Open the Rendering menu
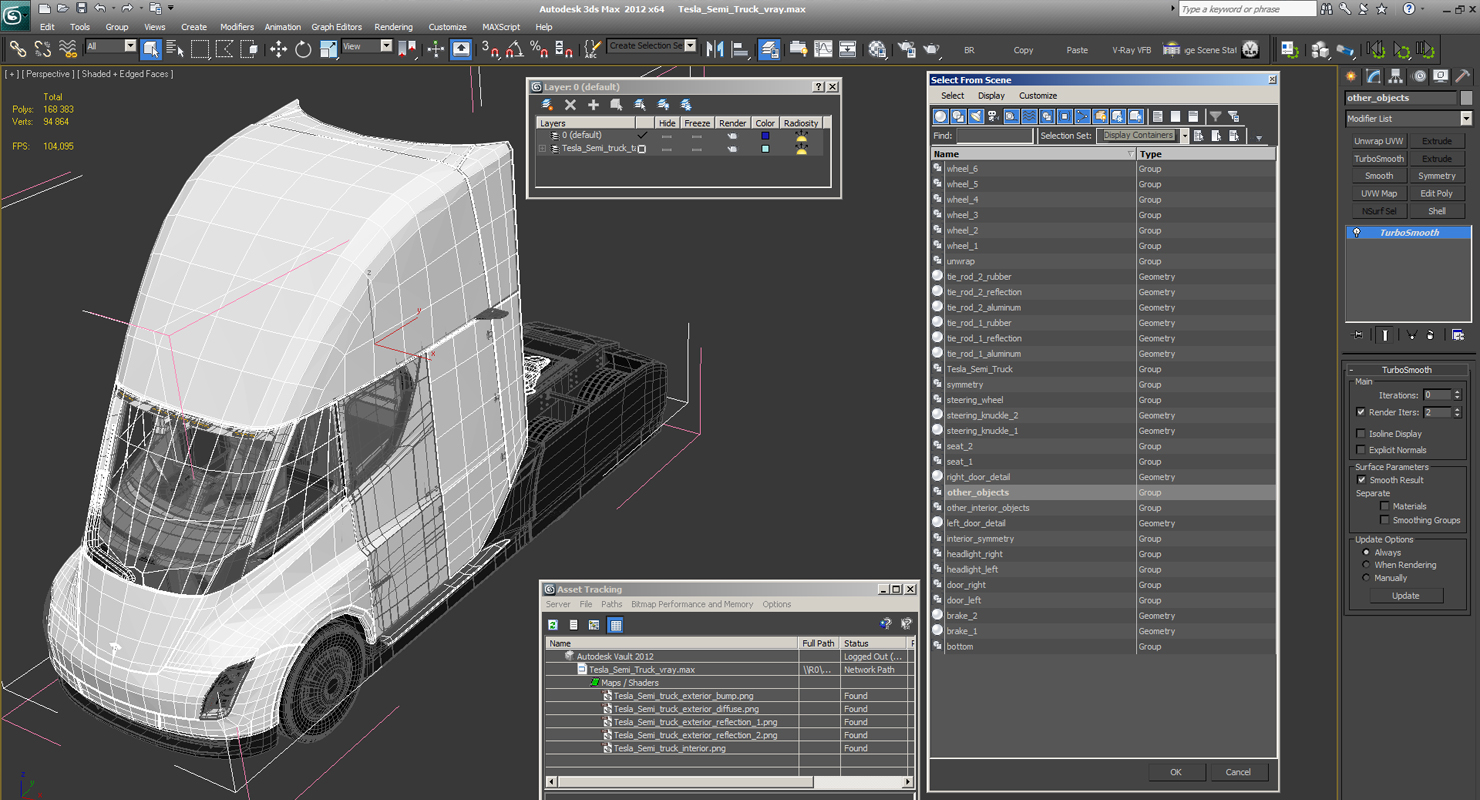1480x800 pixels. coord(393,27)
